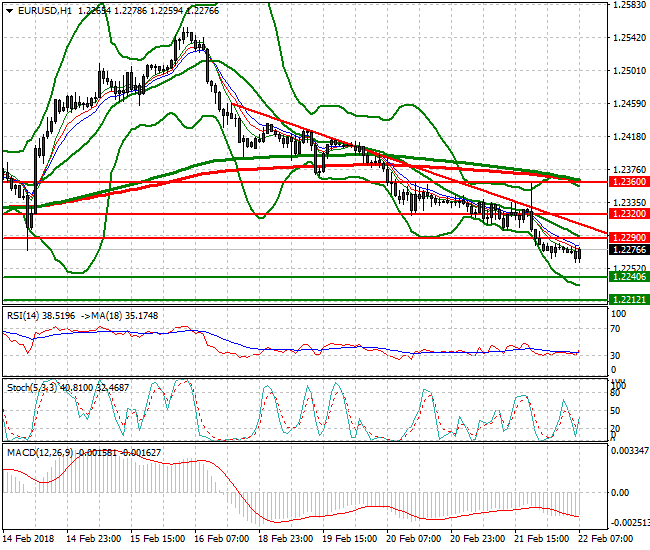
Task: Click the 14 Feb 23:00 time label
Action: tap(94, 539)
